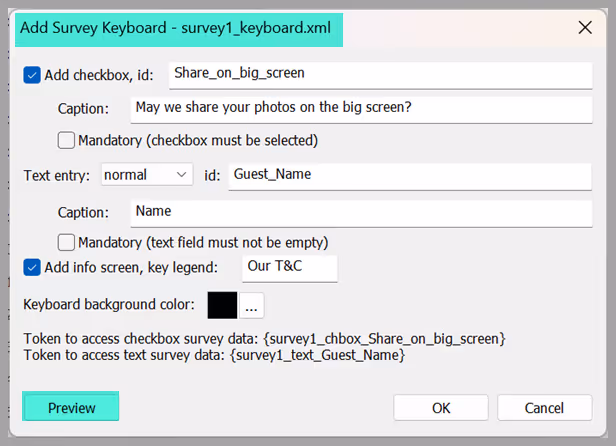
Task: Open color picker with the ellipsis button
Action: click(251, 305)
